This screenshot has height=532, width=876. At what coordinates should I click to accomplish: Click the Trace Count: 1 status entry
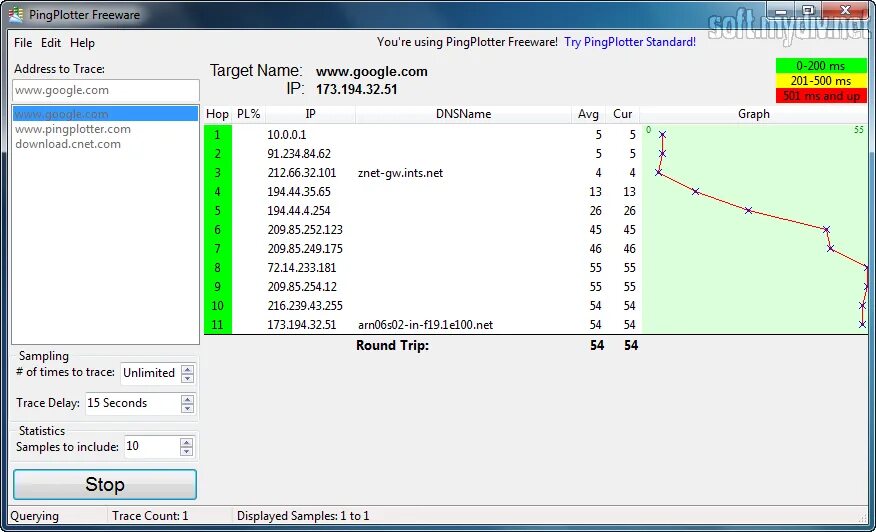(x=150, y=516)
